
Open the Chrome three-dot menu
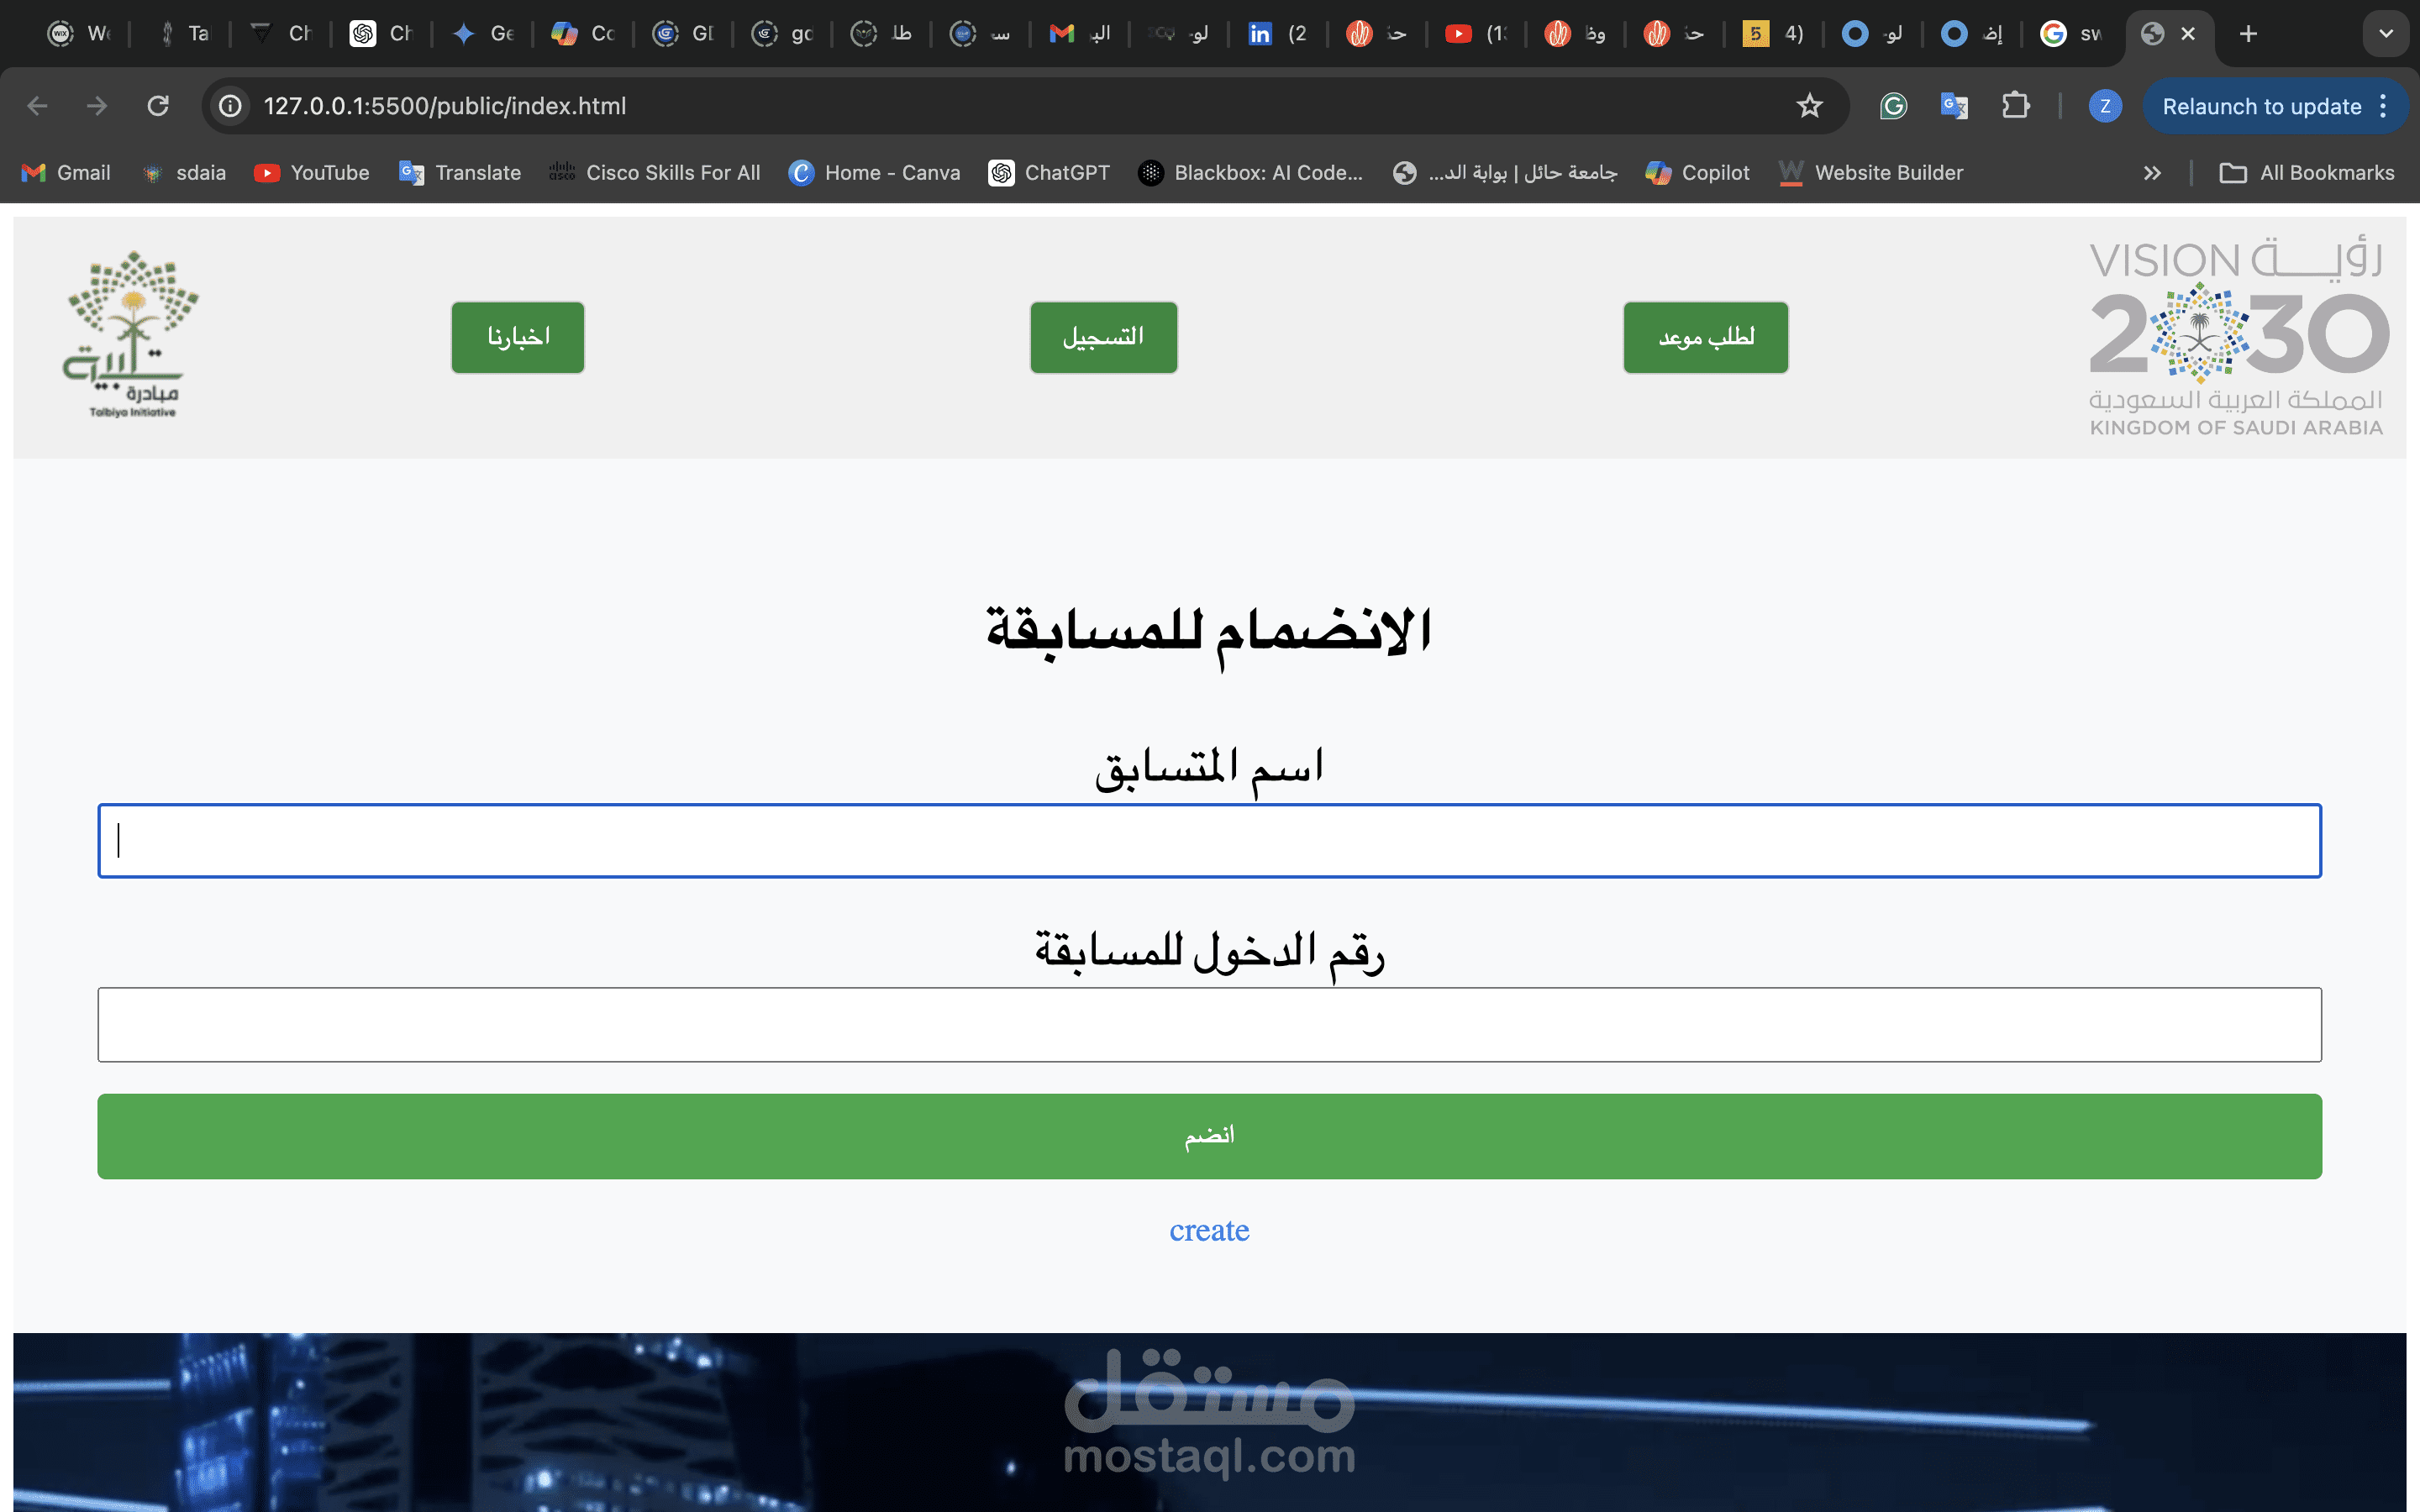click(x=2384, y=106)
